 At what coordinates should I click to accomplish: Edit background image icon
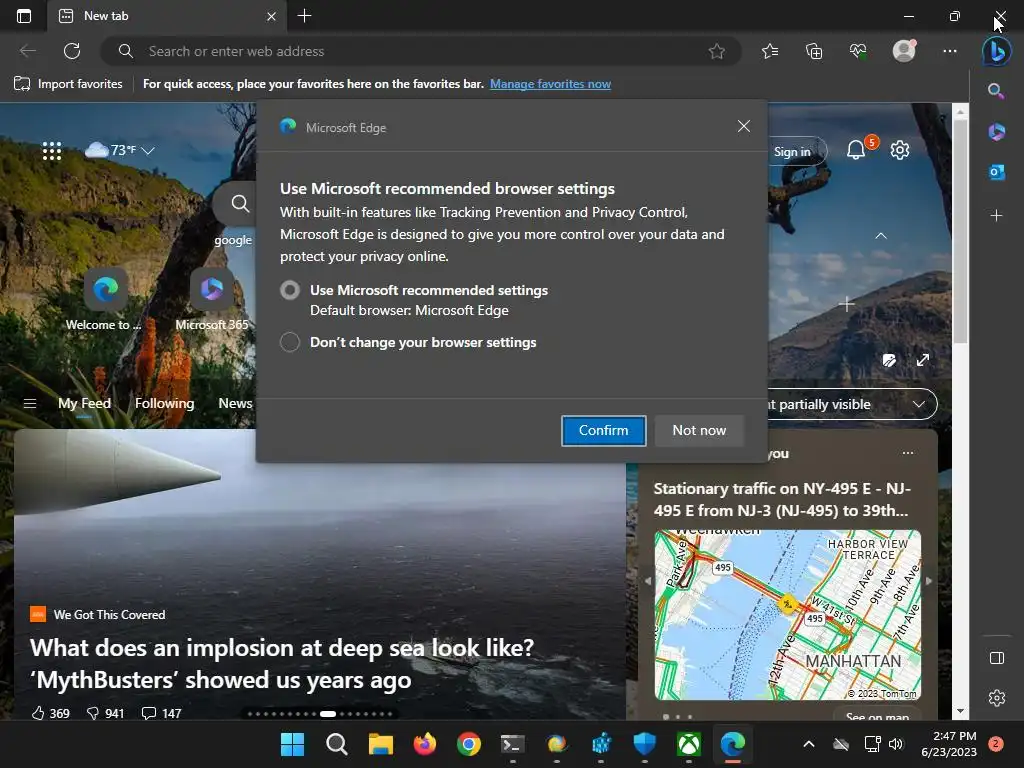[x=889, y=360]
